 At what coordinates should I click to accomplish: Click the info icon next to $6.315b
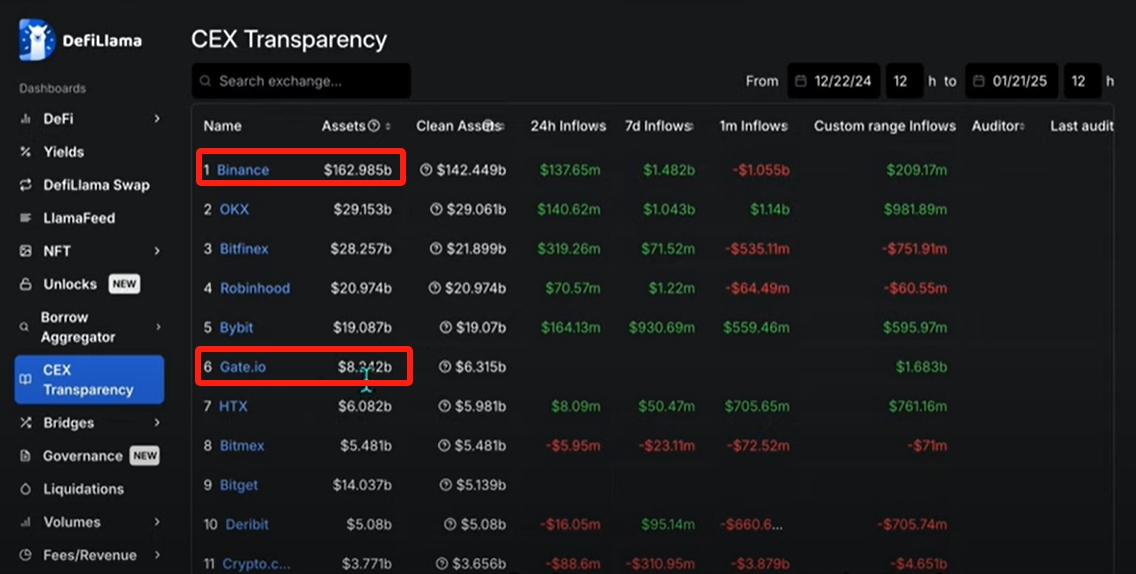pos(445,367)
